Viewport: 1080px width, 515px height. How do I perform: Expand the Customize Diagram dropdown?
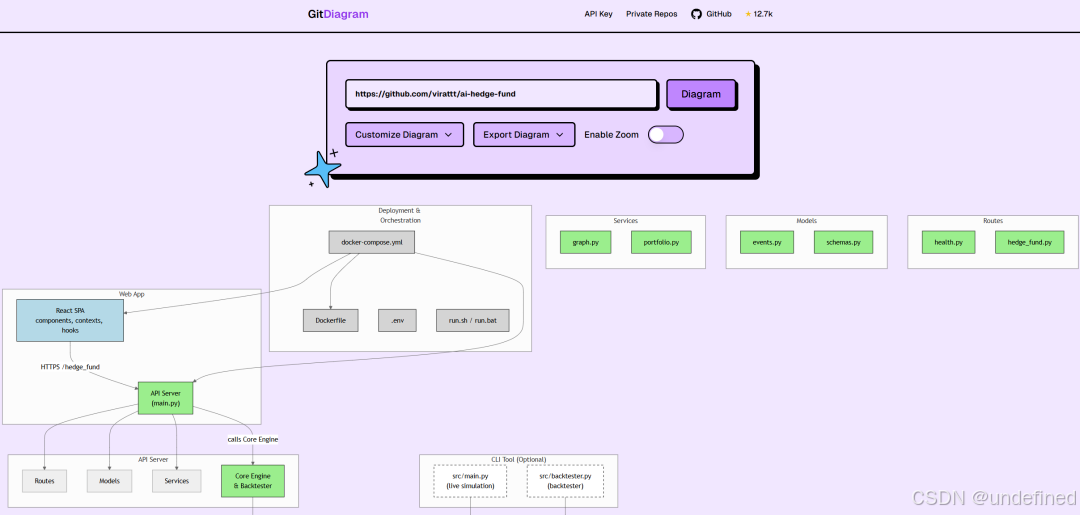click(x=404, y=135)
